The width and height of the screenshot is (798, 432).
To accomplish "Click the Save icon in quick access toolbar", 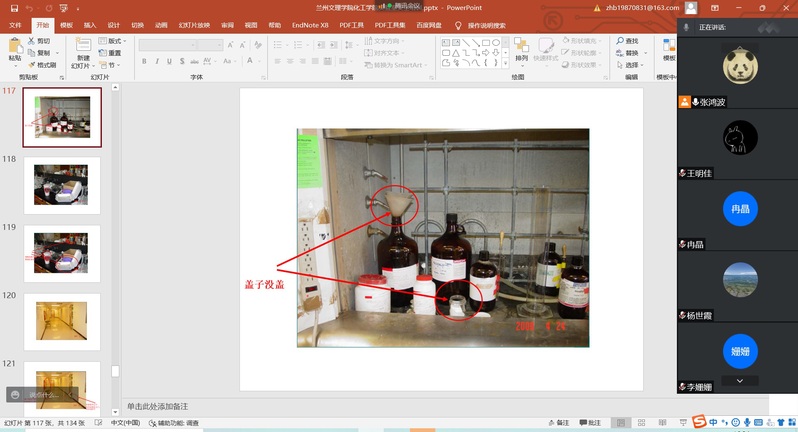I will pyautogui.click(x=14, y=8).
